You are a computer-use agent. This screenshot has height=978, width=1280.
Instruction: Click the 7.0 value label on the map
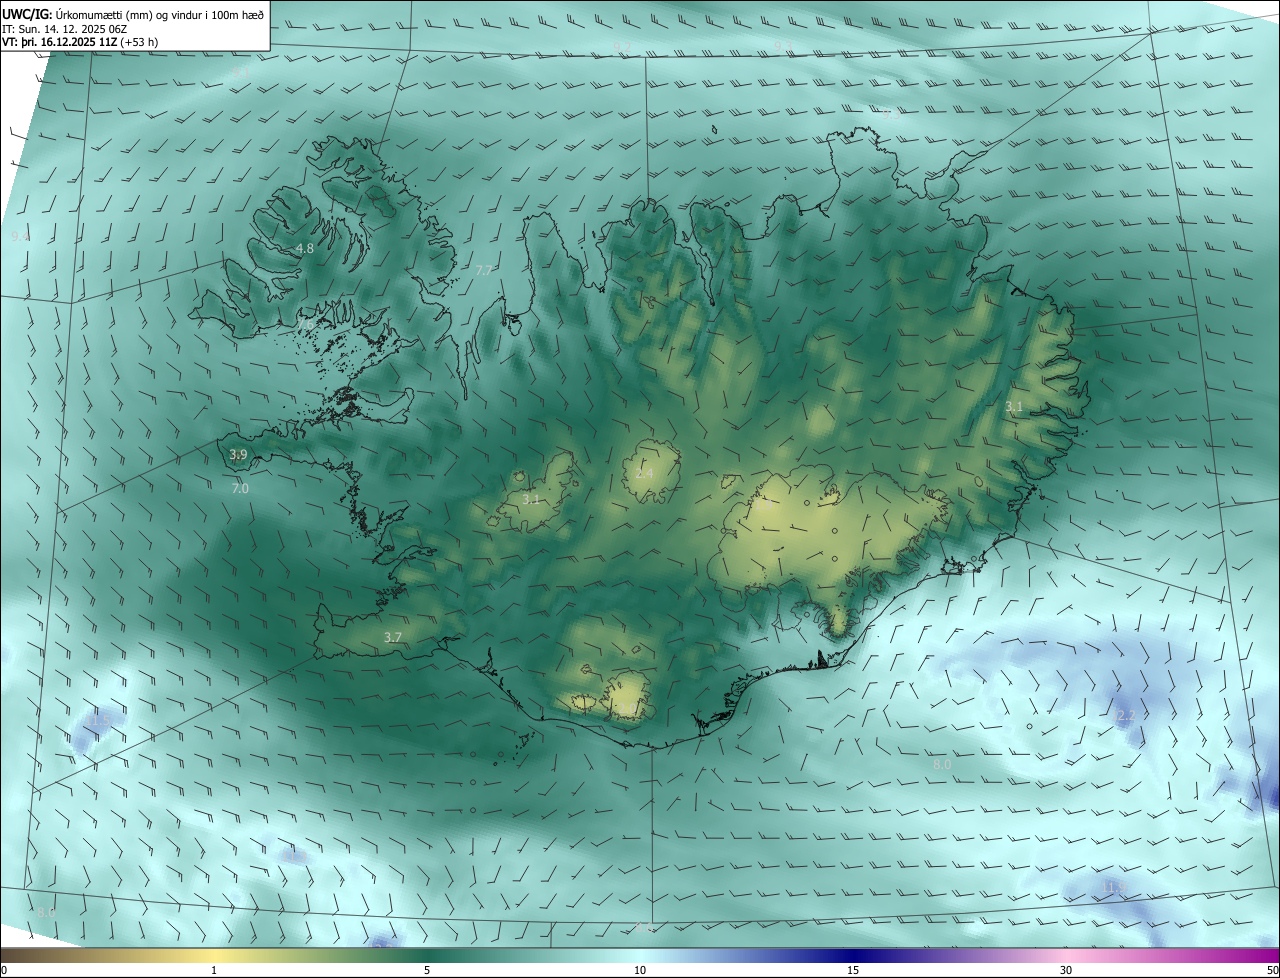[x=240, y=489]
